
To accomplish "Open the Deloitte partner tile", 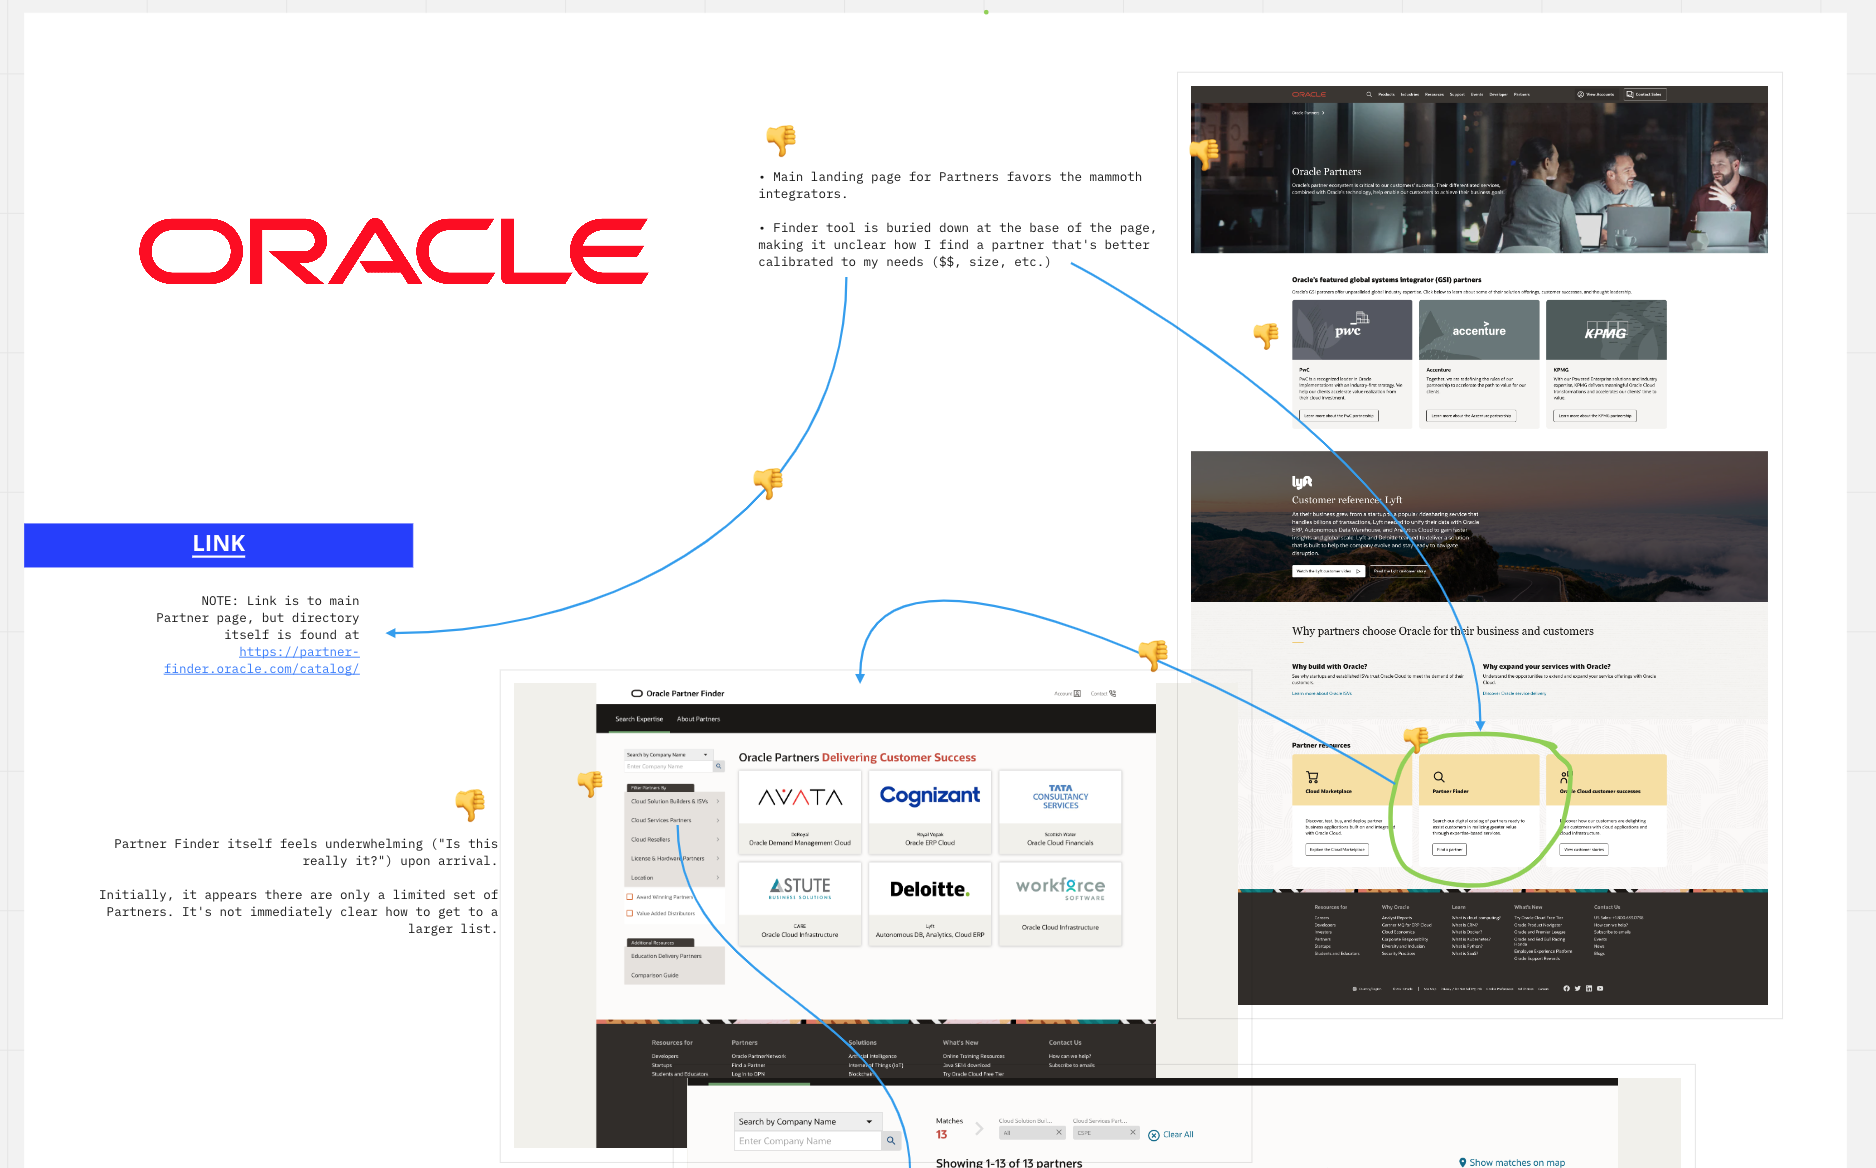I will click(930, 904).
